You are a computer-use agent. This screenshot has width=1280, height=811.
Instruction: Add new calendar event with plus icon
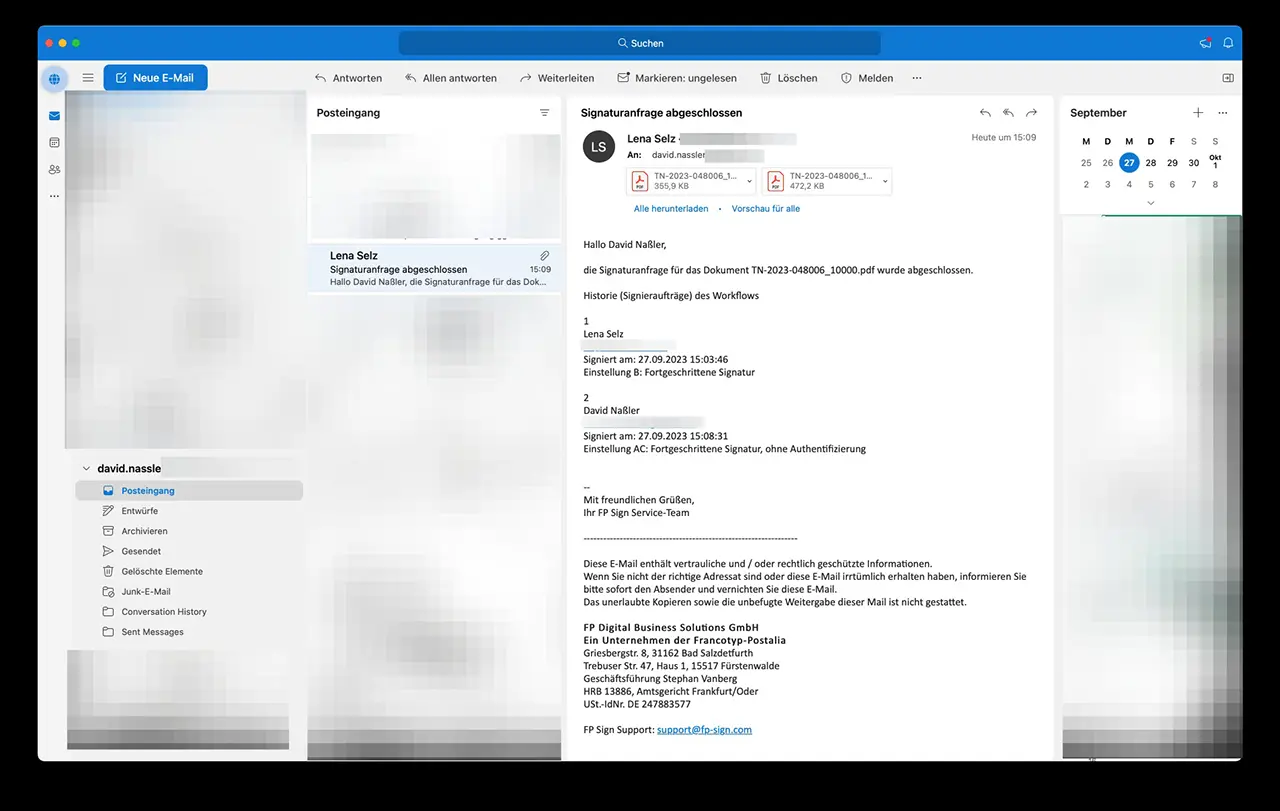click(1198, 113)
